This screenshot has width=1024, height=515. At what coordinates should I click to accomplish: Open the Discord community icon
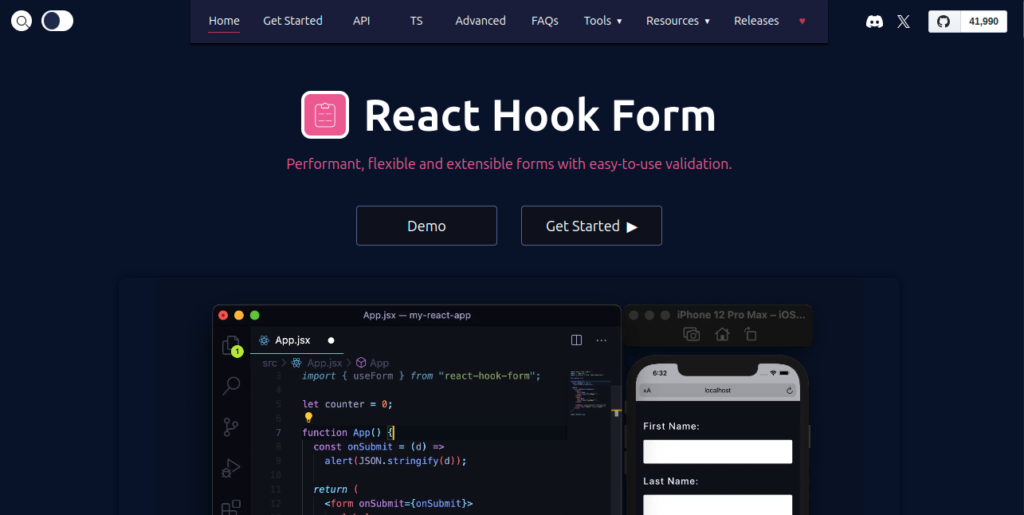point(874,22)
